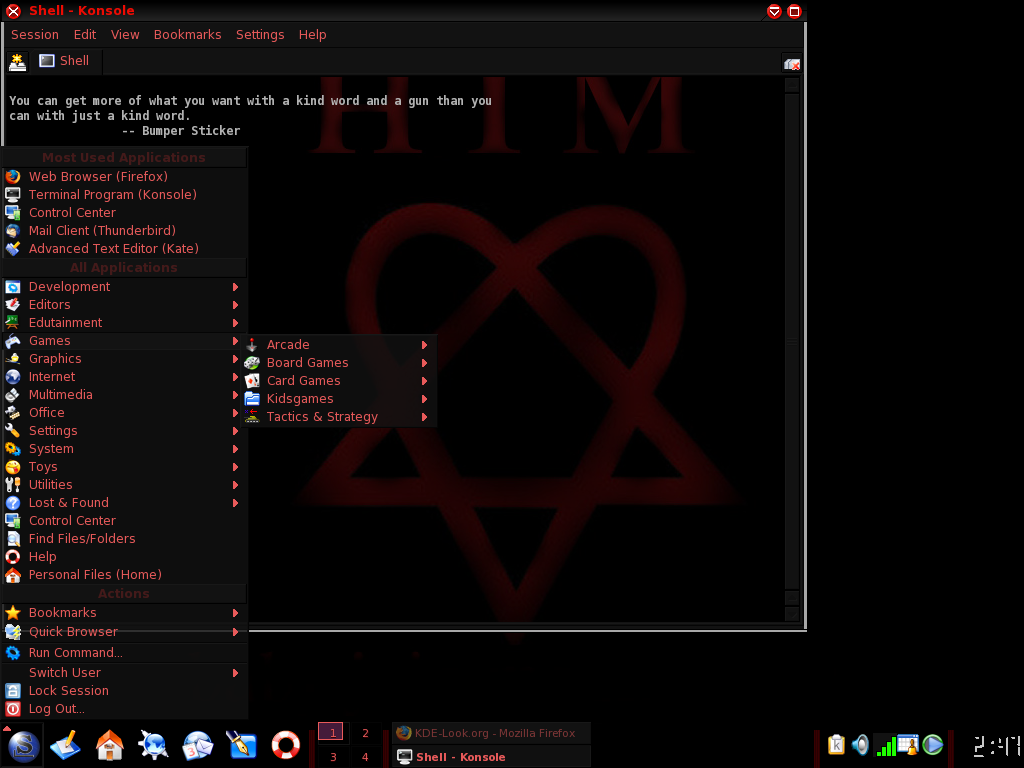The width and height of the screenshot is (1024, 768).
Task: Switch to virtual desktop 2
Action: 365,733
